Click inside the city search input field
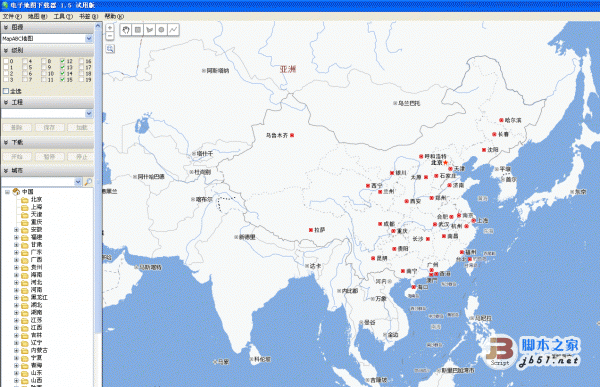The width and height of the screenshot is (600, 387). point(38,182)
